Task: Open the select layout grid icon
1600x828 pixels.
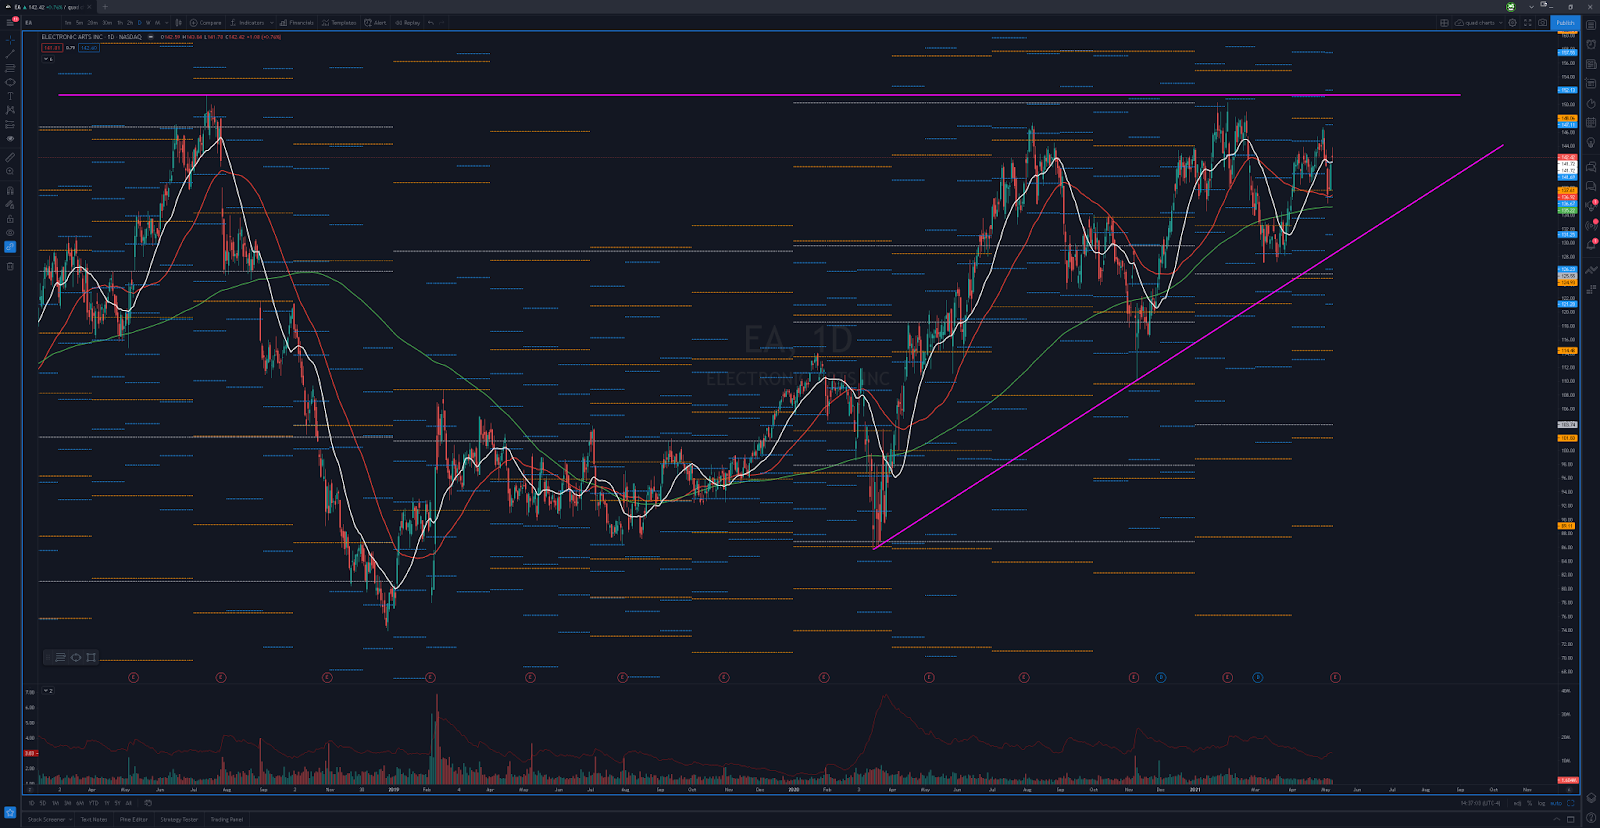Action: pyautogui.click(x=1444, y=22)
